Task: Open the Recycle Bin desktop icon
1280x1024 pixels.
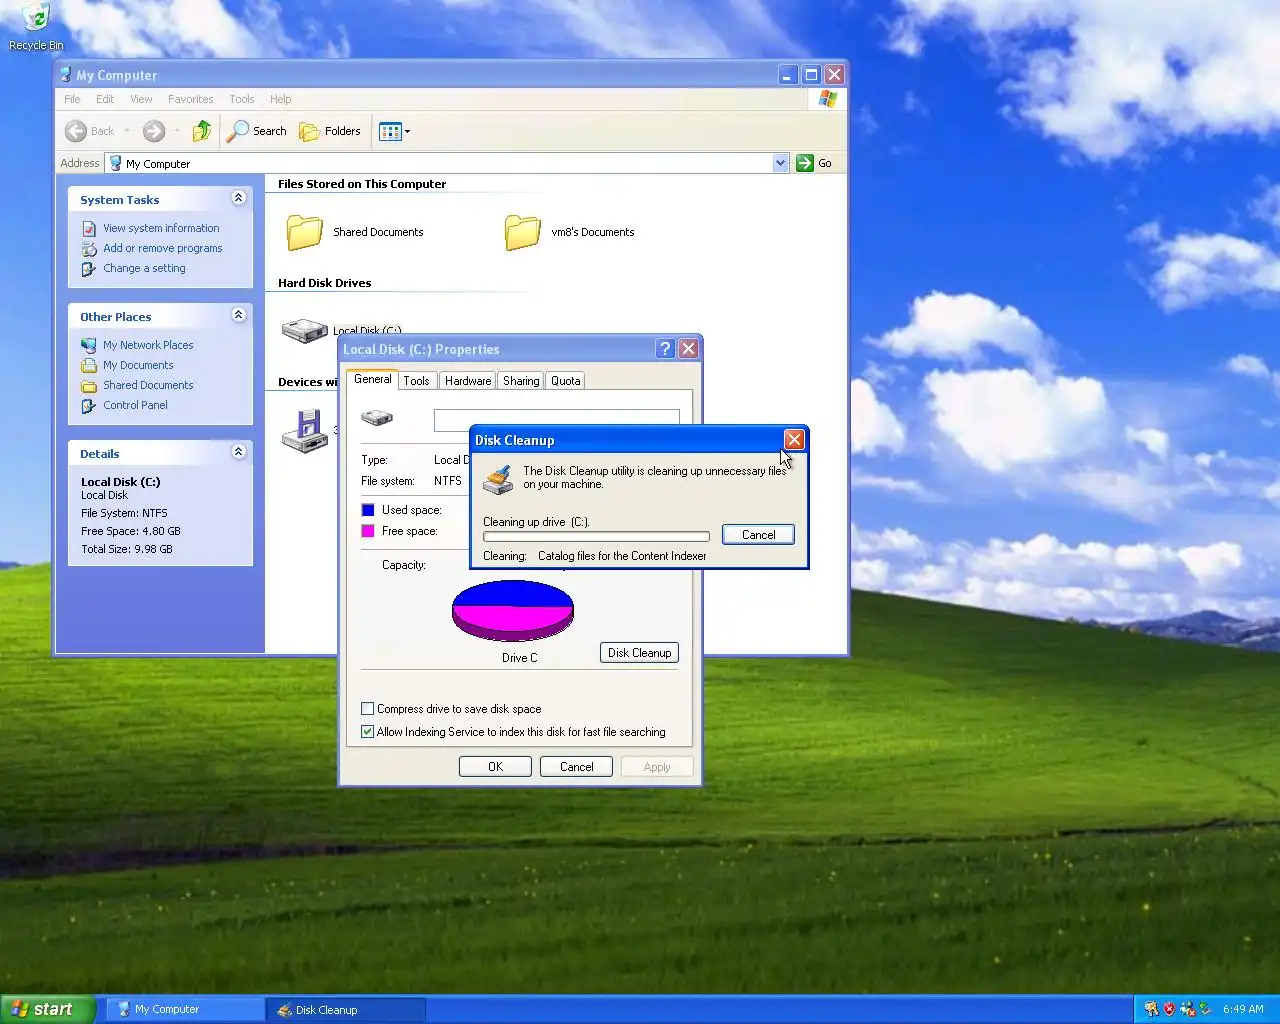Action: (x=35, y=26)
